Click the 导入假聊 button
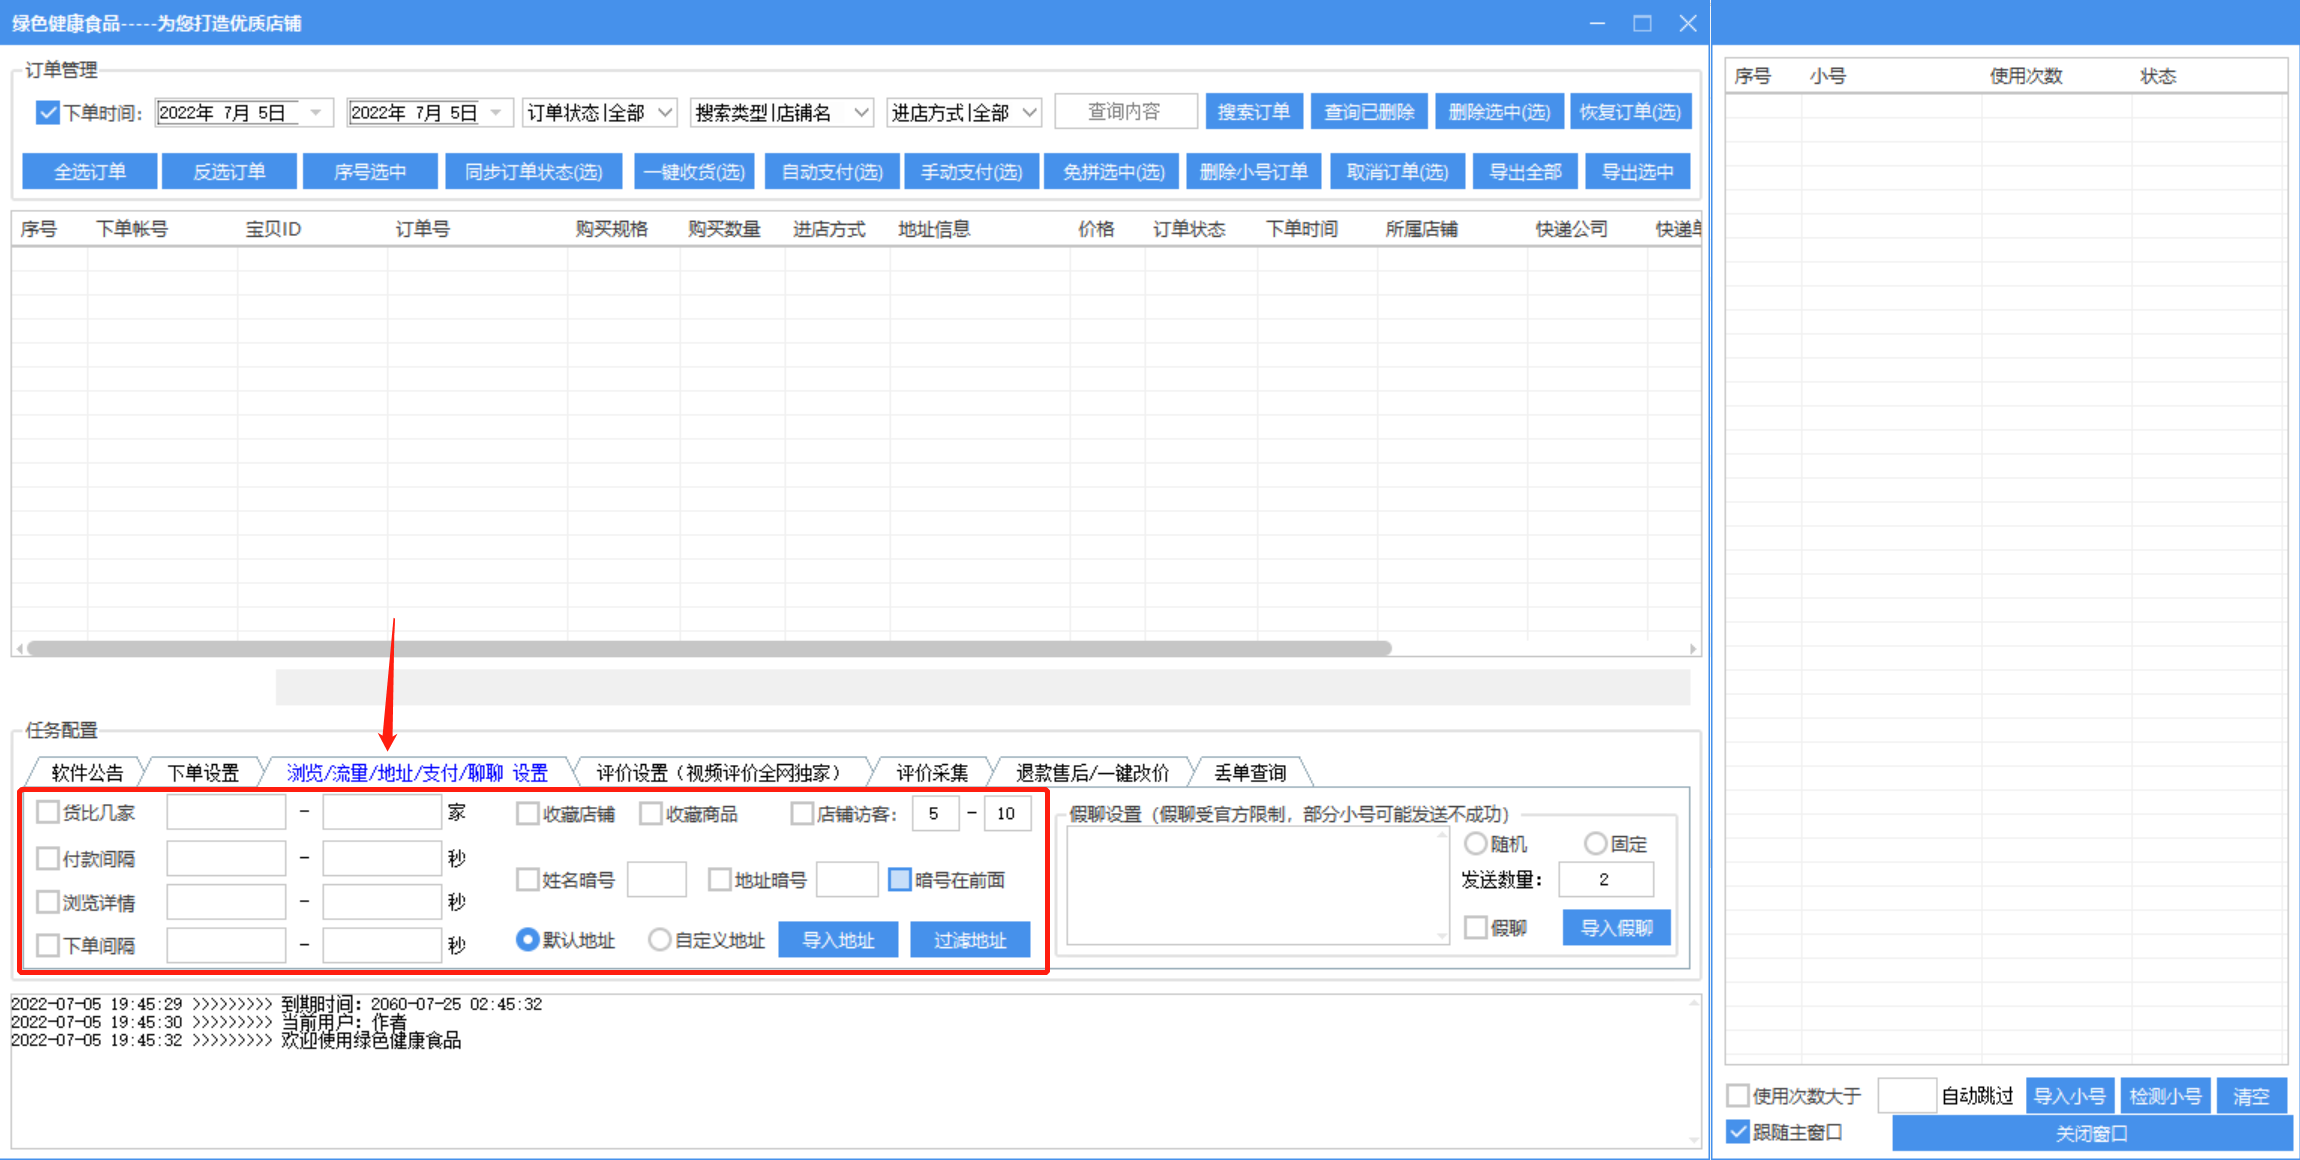 click(x=1616, y=928)
